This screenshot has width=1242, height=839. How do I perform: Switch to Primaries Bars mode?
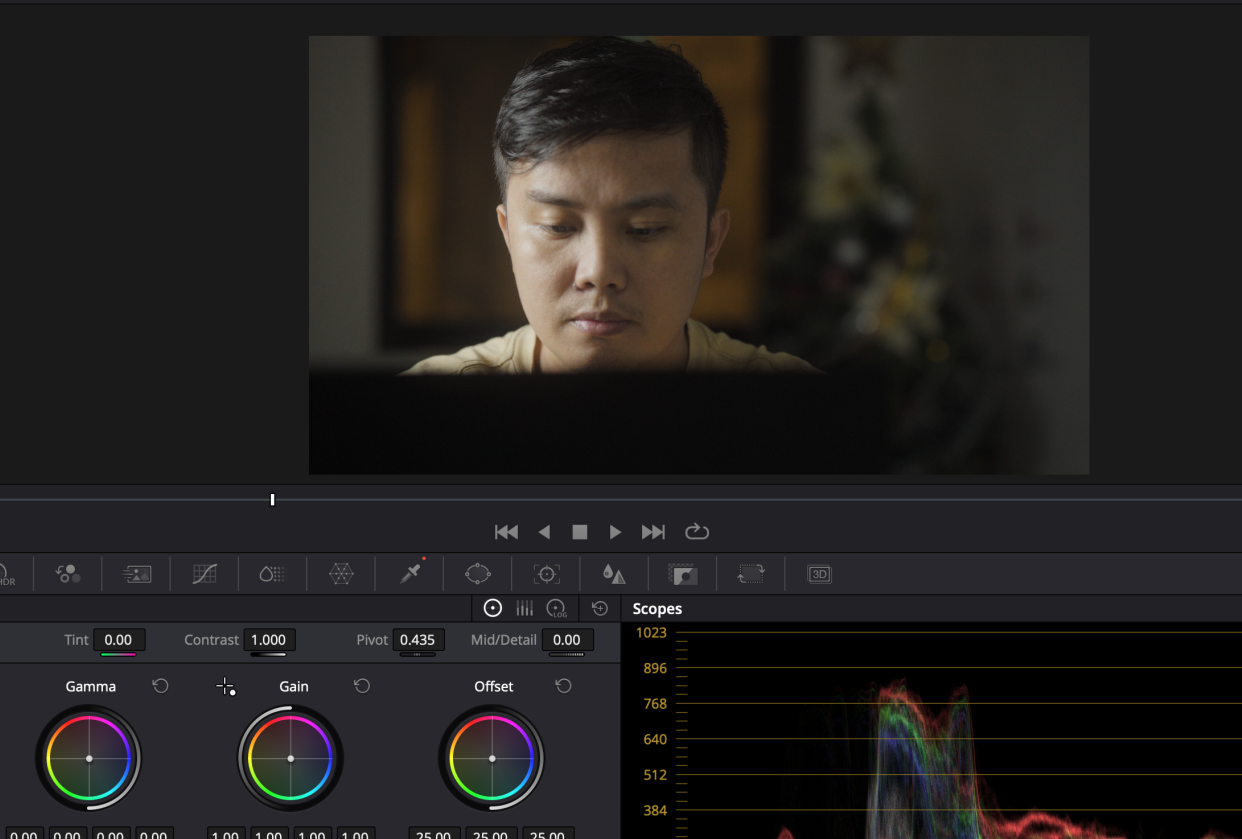(x=524, y=608)
